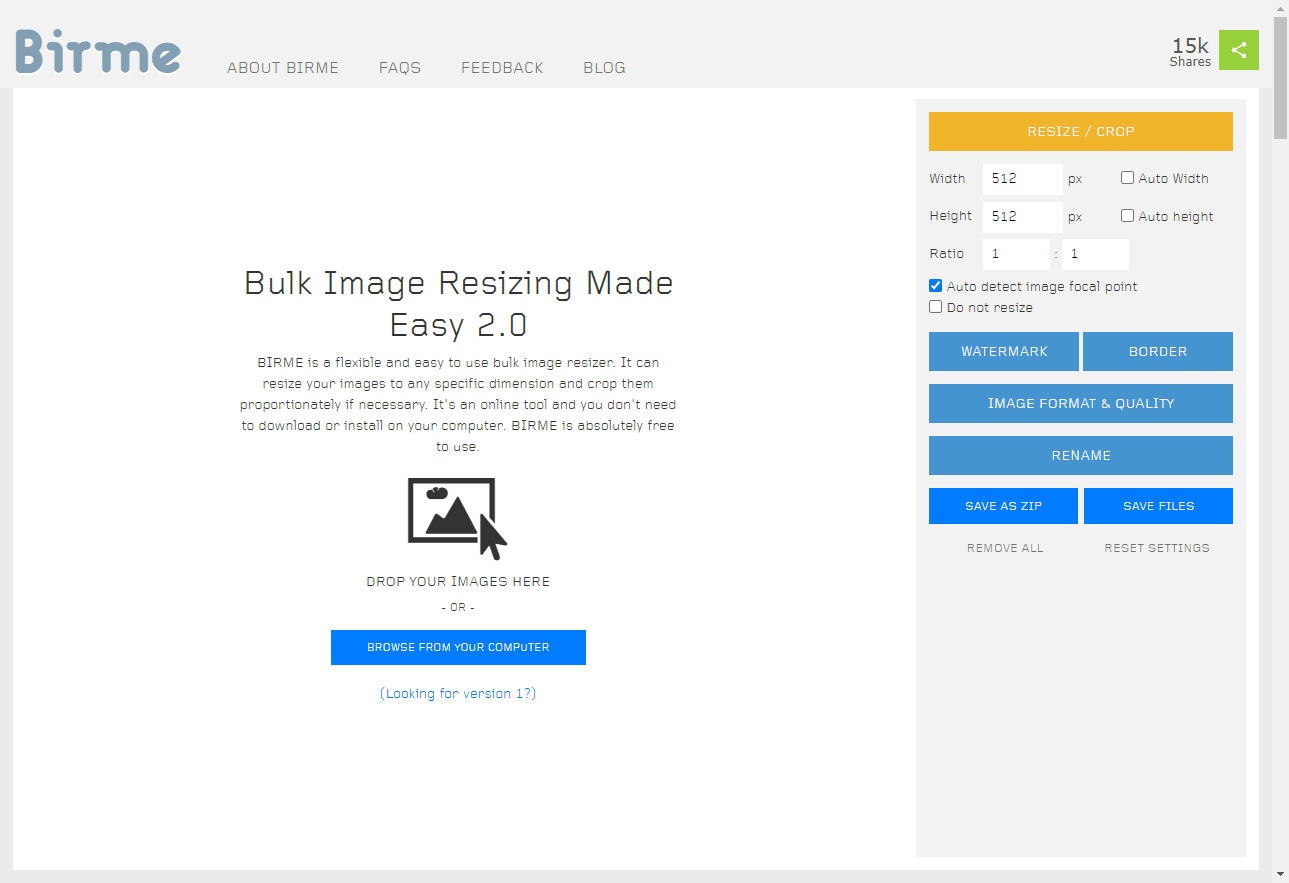Viewport: 1289px width, 883px height.
Task: Click Browse From Your Computer button
Action: pyautogui.click(x=458, y=647)
